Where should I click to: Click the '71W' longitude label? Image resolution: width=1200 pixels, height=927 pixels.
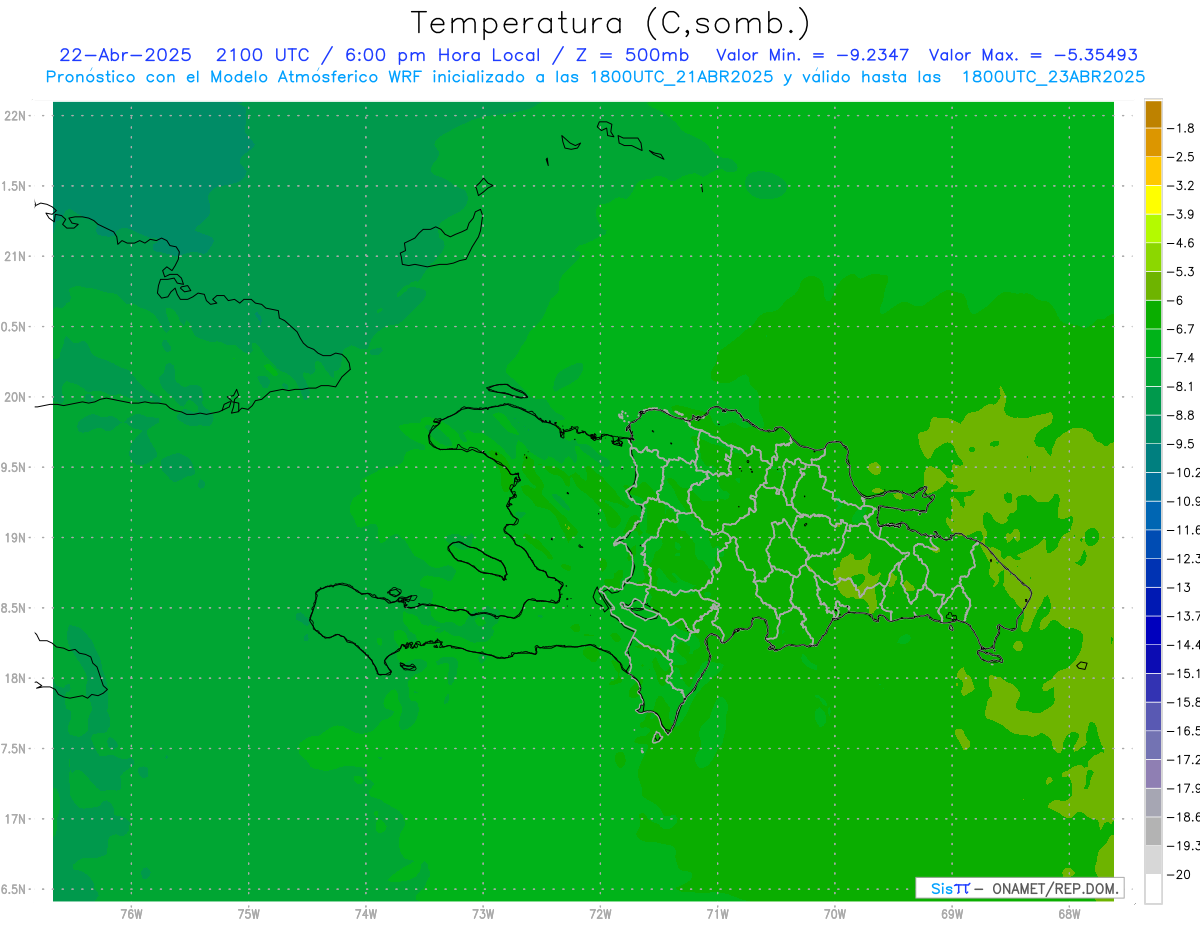(717, 914)
